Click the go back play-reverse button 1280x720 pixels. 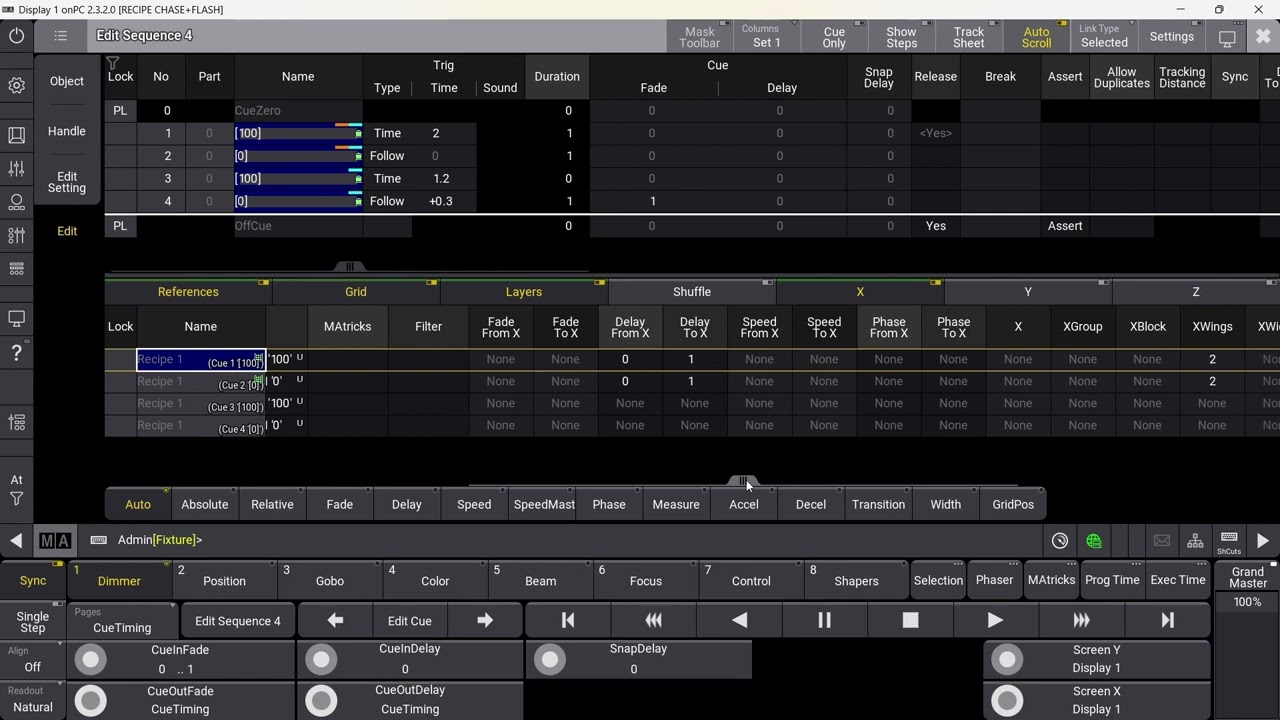click(739, 621)
